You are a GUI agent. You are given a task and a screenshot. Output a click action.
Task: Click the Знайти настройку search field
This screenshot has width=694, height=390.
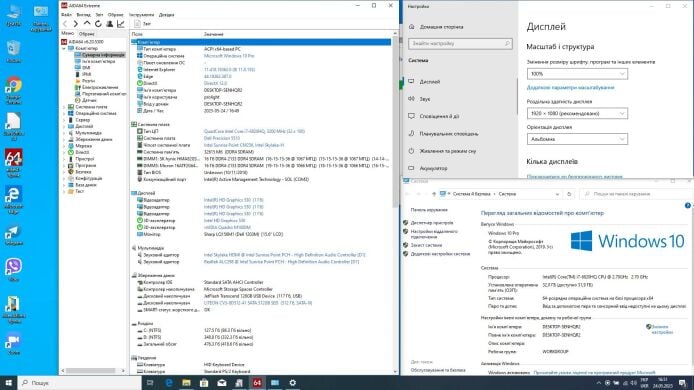tap(460, 43)
